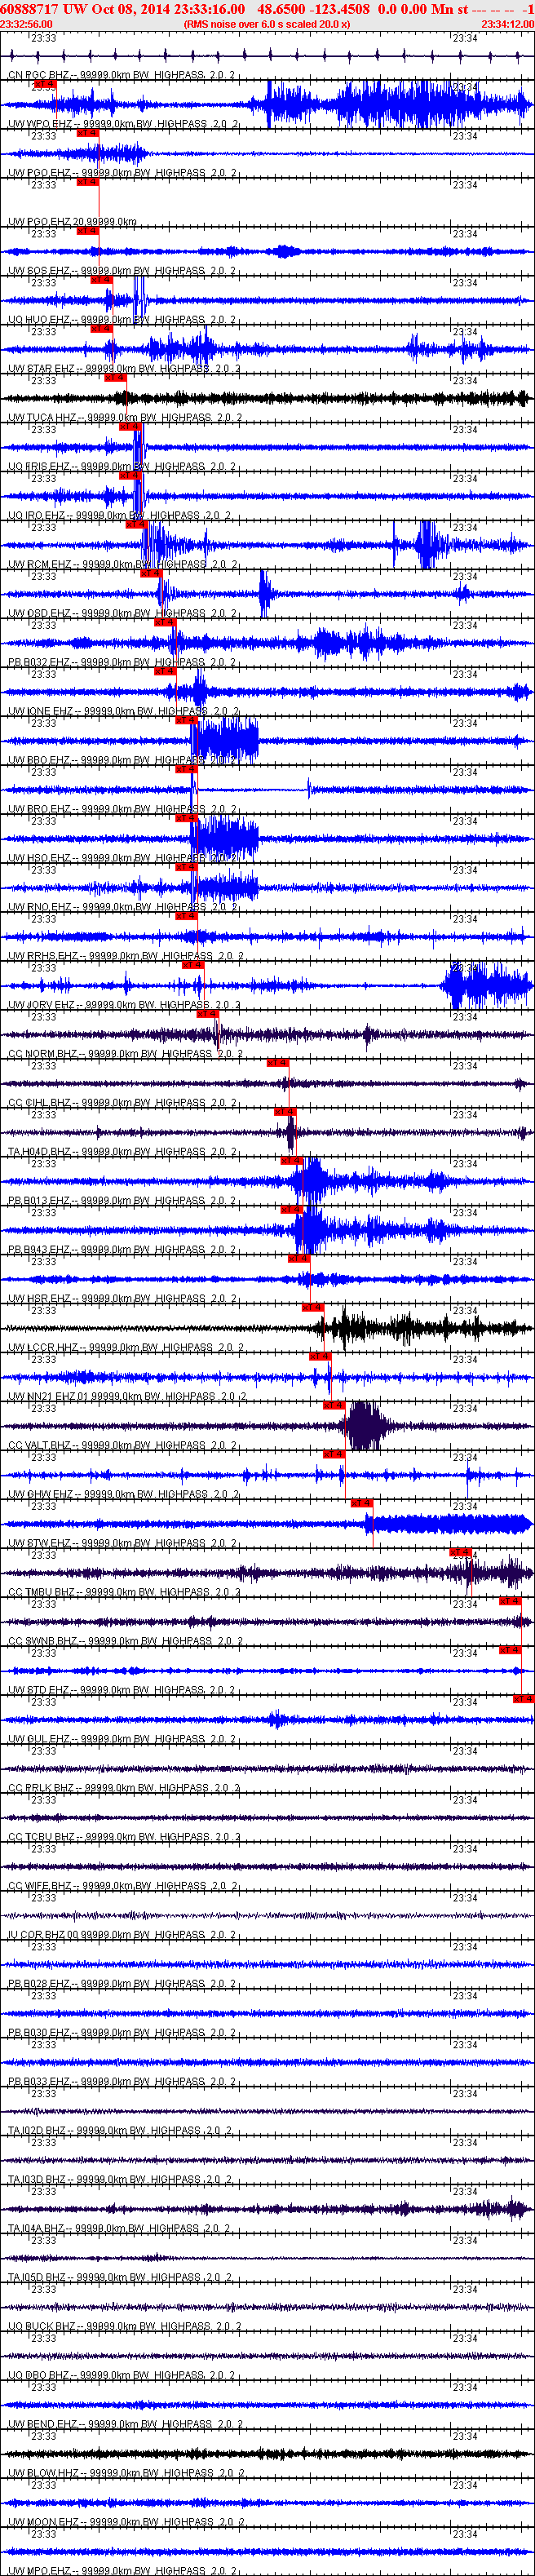Select the UW WPO EHZ station label
535x2576 pixels.
click(x=124, y=124)
